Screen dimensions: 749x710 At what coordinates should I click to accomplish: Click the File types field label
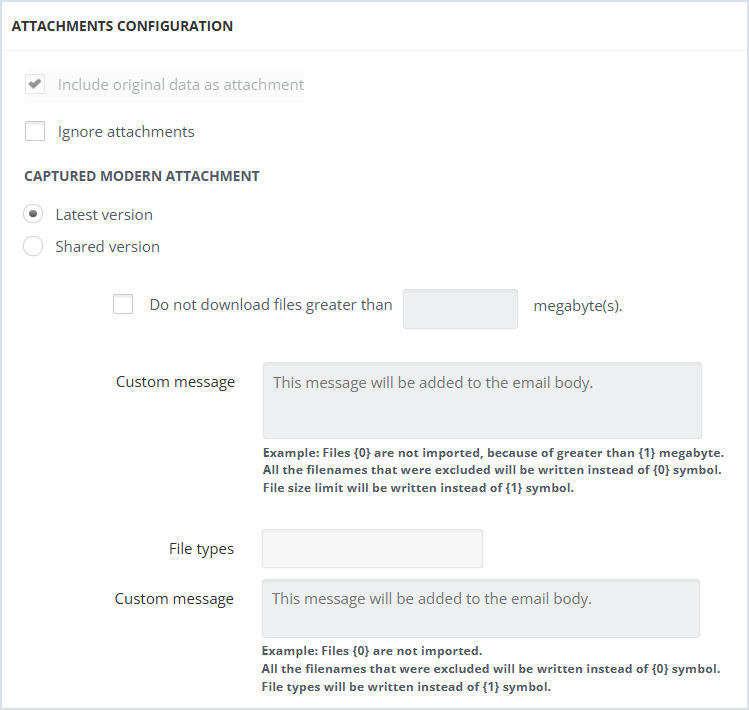tap(201, 549)
